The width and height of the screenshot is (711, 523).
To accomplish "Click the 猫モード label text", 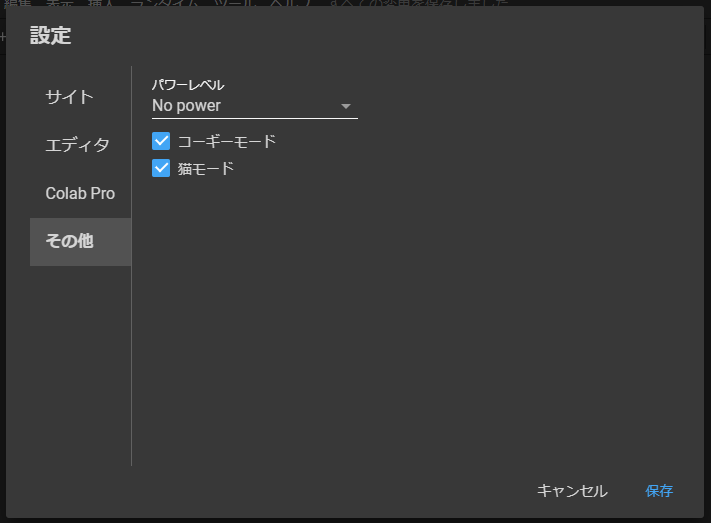I will point(206,169).
